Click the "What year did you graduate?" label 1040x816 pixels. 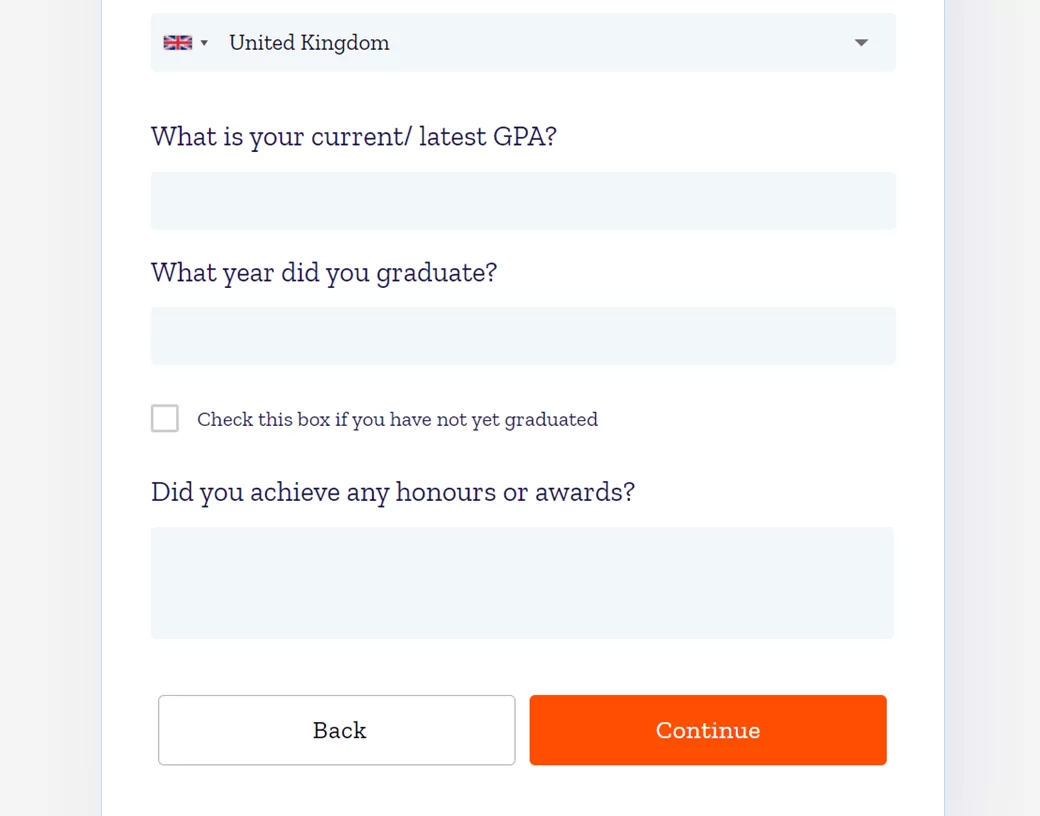(x=323, y=272)
